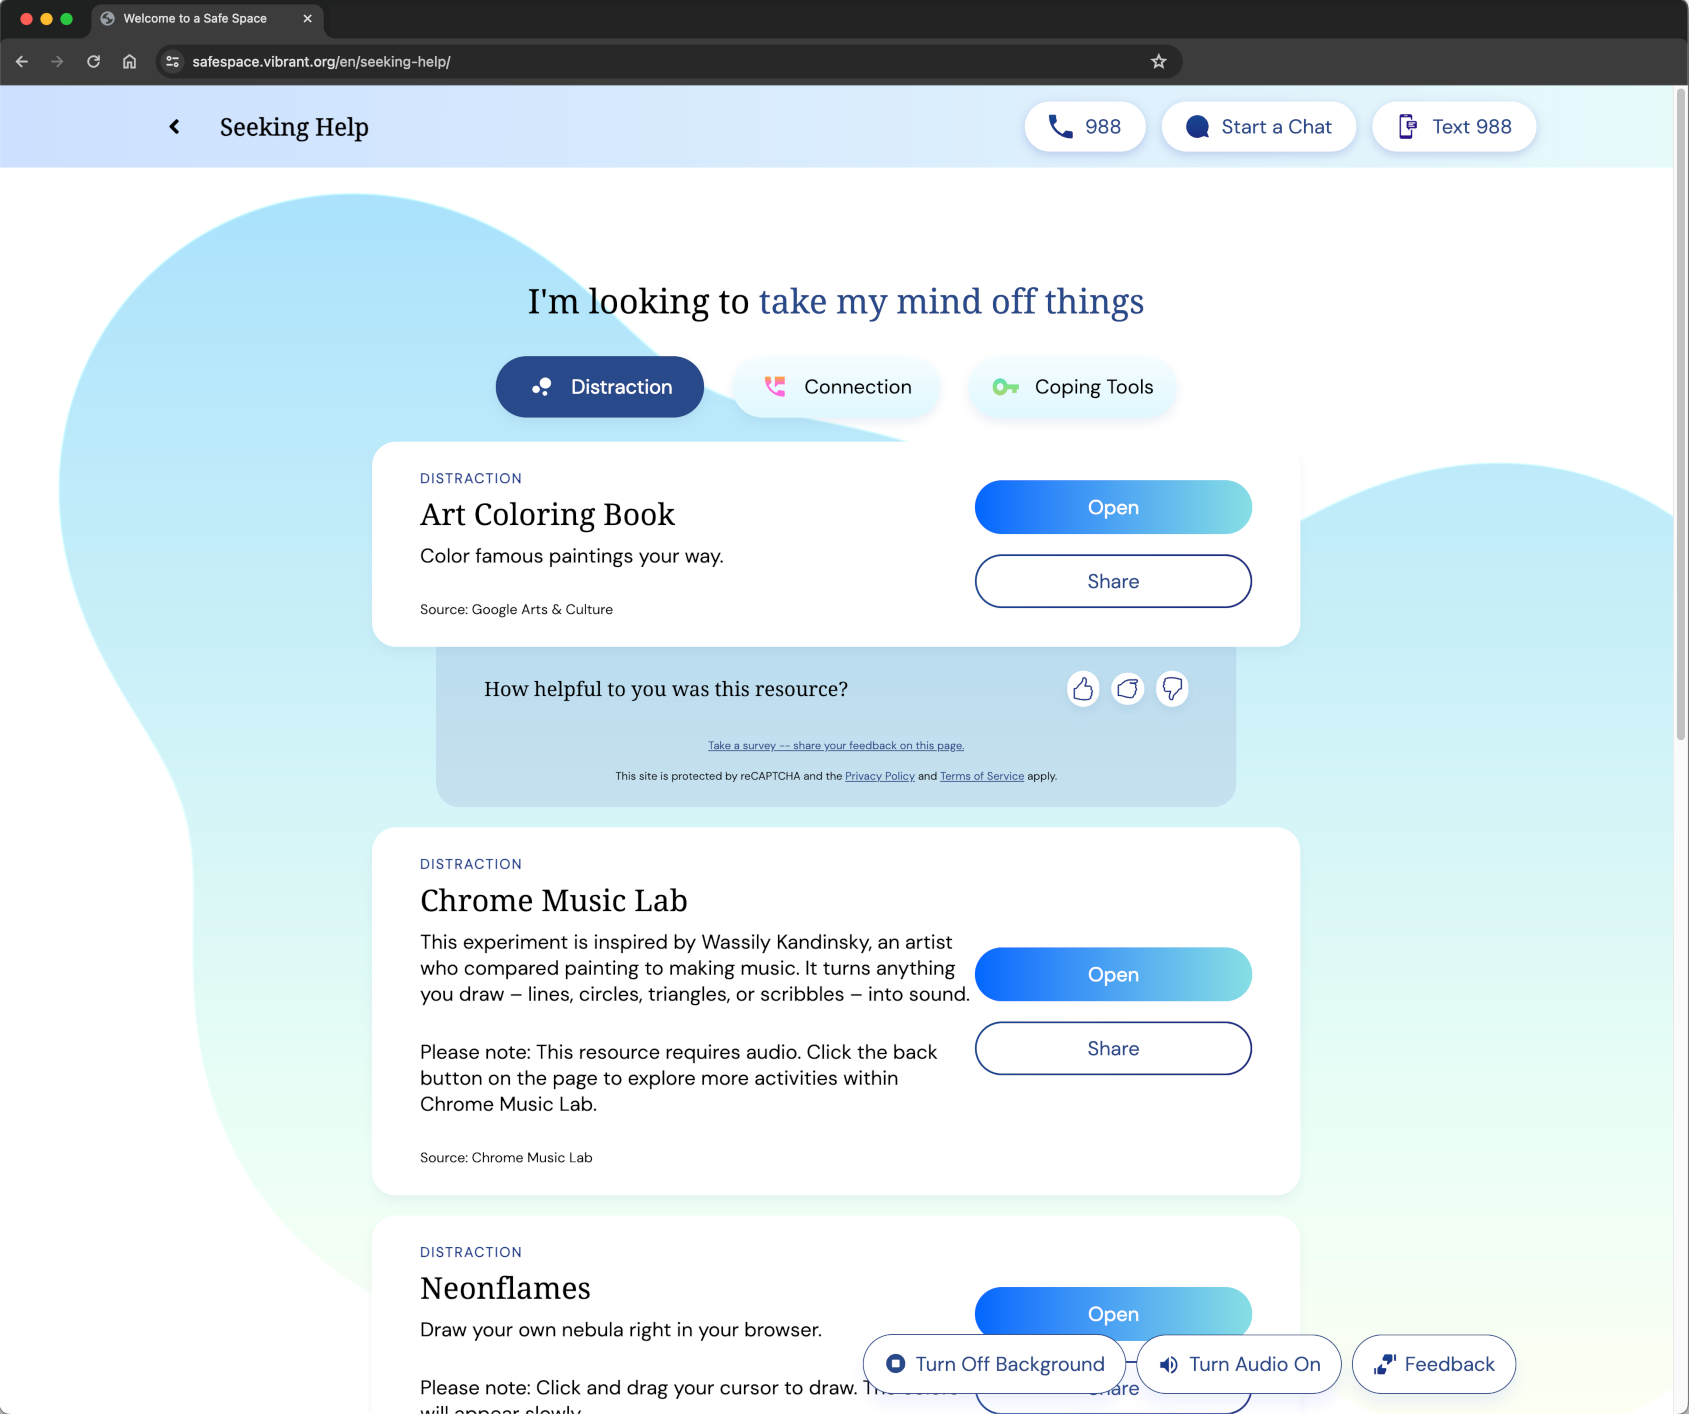Select the Distraction tab

point(600,387)
